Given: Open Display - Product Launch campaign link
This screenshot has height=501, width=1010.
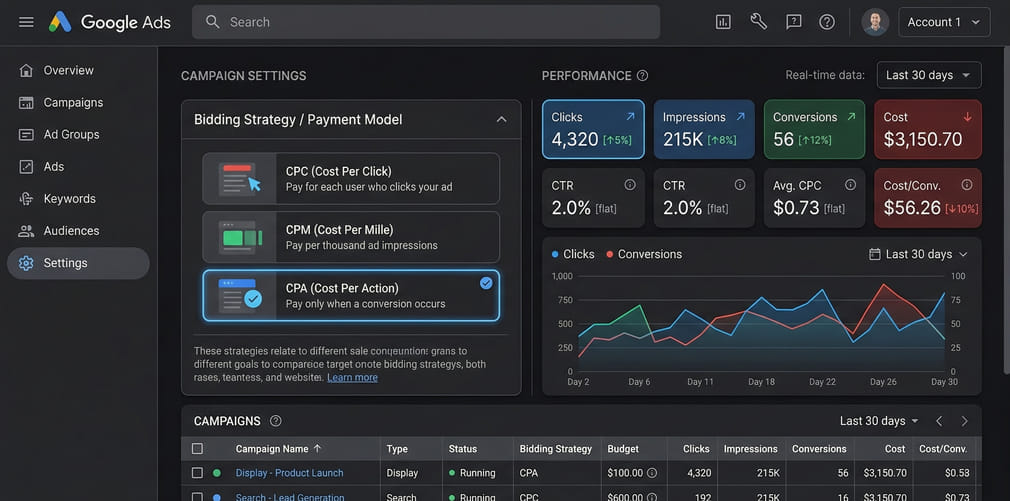Looking at the screenshot, I should click(x=289, y=473).
